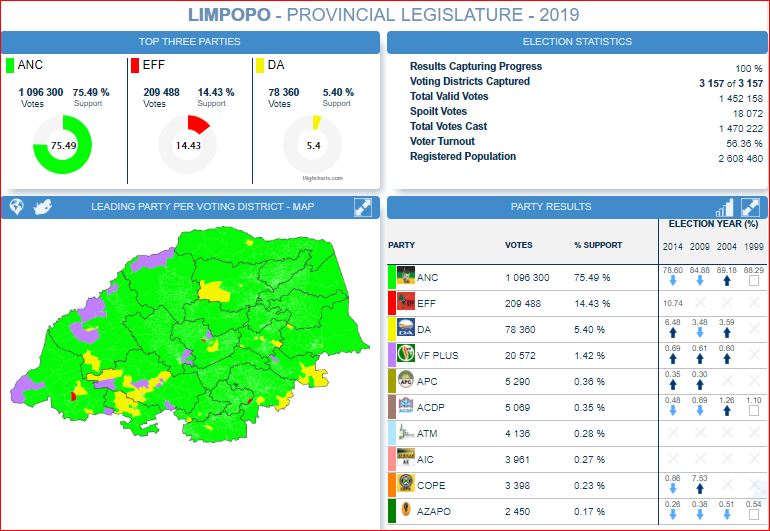Expand the voting district map to fullscreen
This screenshot has height=531, width=770.
coord(363,207)
